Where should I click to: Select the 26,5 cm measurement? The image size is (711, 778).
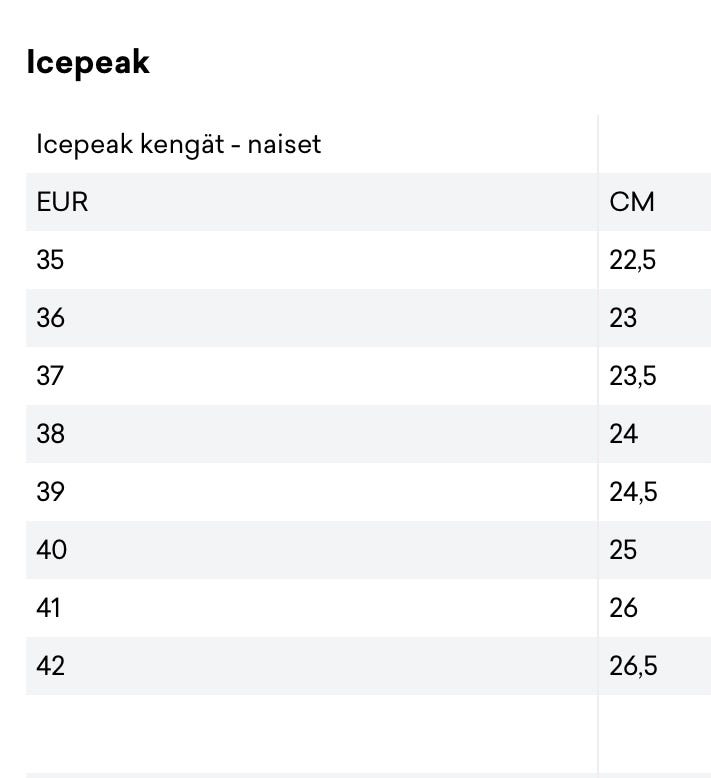click(633, 666)
